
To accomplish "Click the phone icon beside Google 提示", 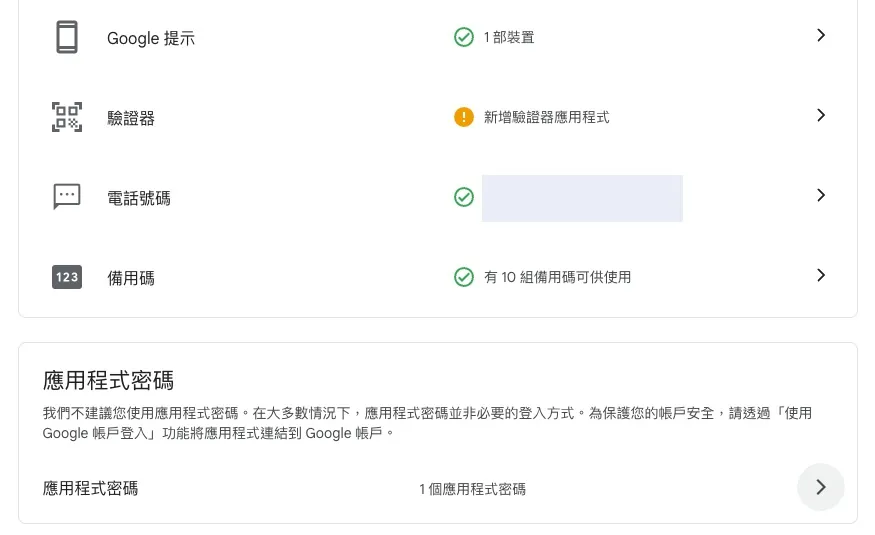I will tap(67, 37).
